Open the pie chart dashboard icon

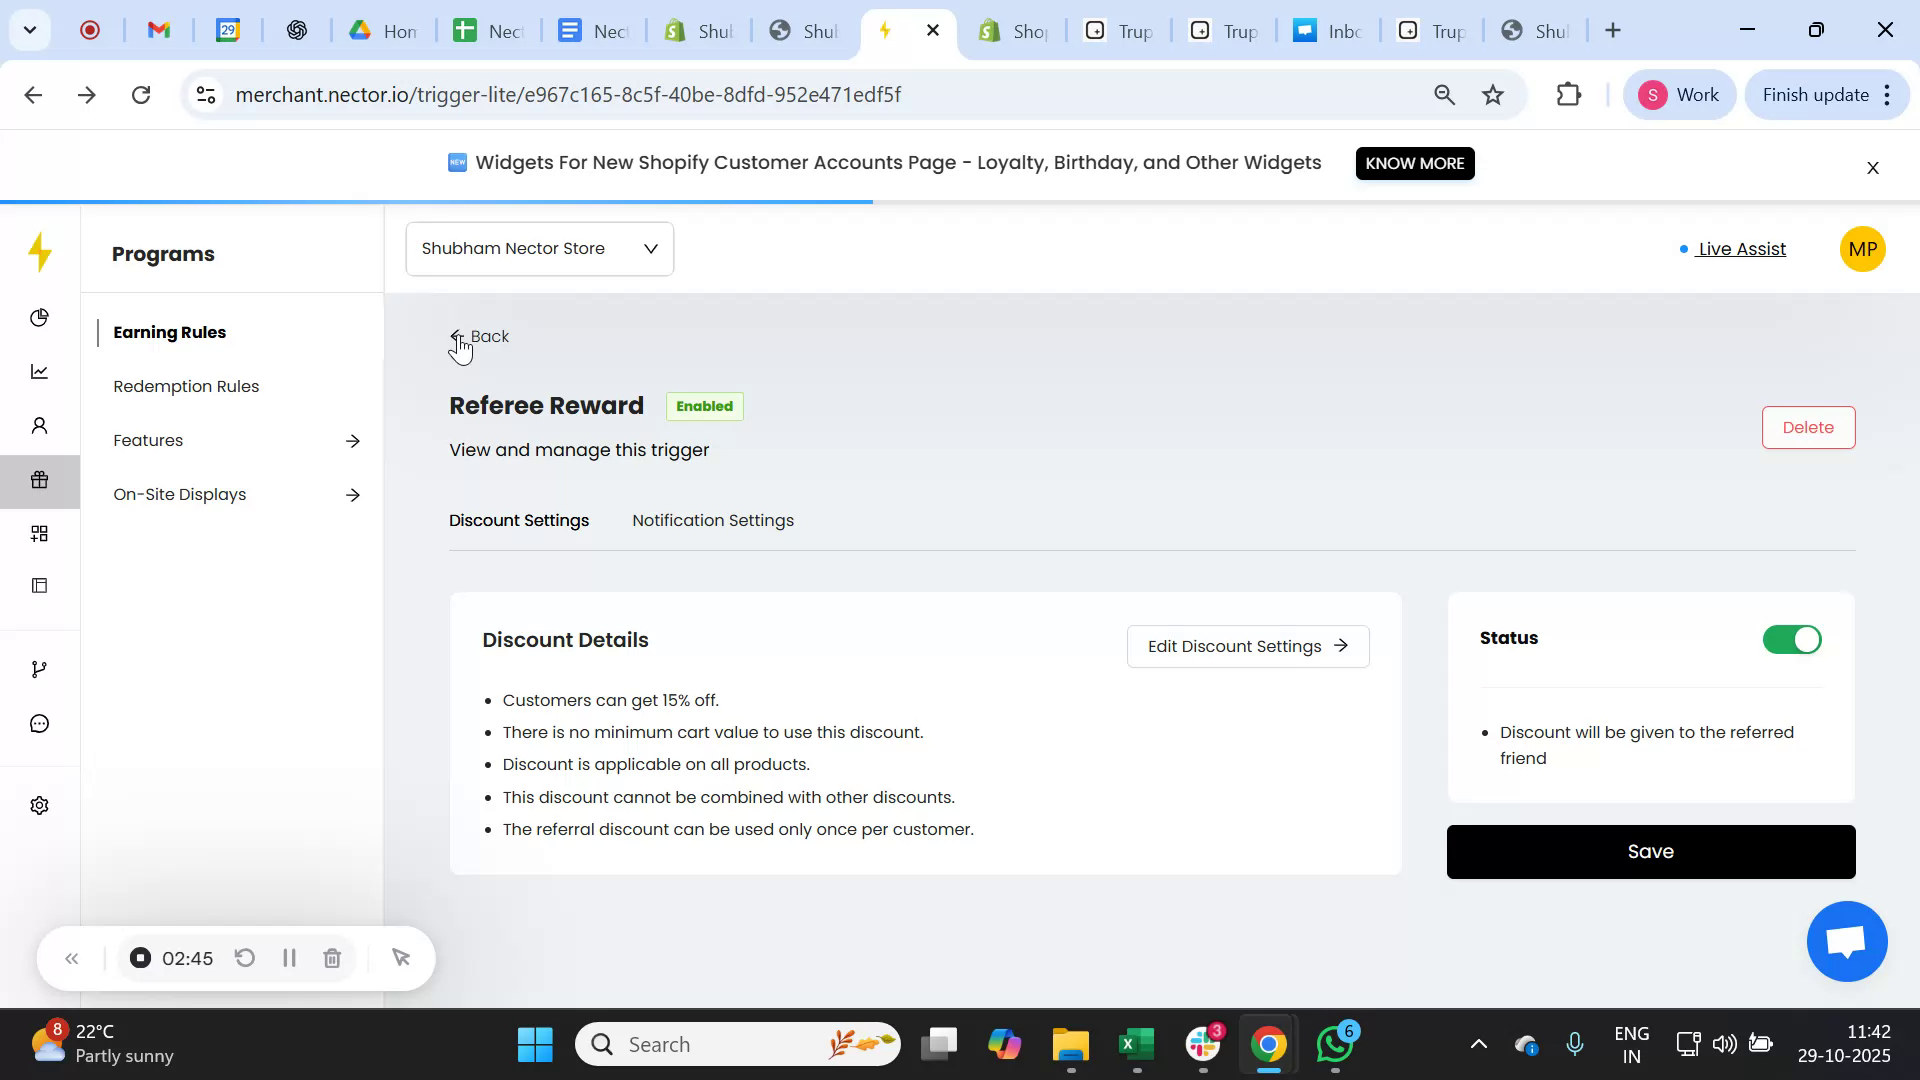tap(40, 317)
